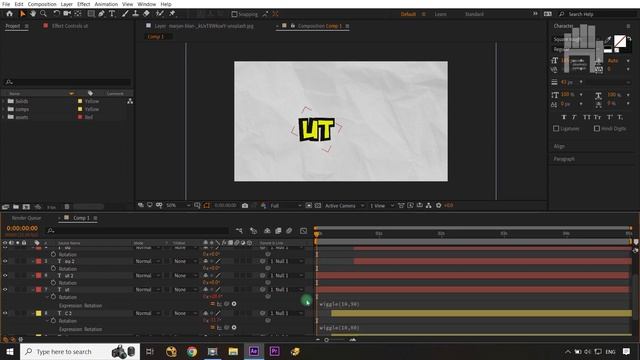640x360 pixels.
Task: Switch to the Effect Controls tab
Action: tap(70, 26)
